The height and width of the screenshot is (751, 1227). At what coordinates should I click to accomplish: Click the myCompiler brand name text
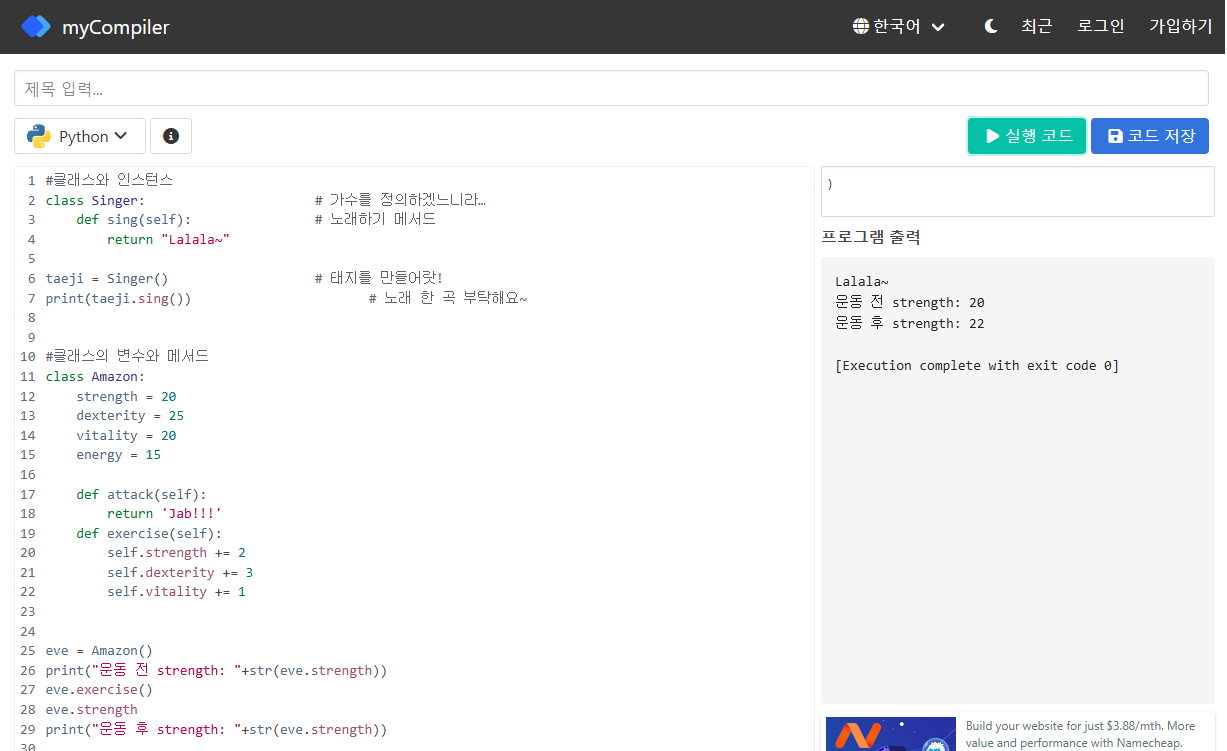click(116, 27)
